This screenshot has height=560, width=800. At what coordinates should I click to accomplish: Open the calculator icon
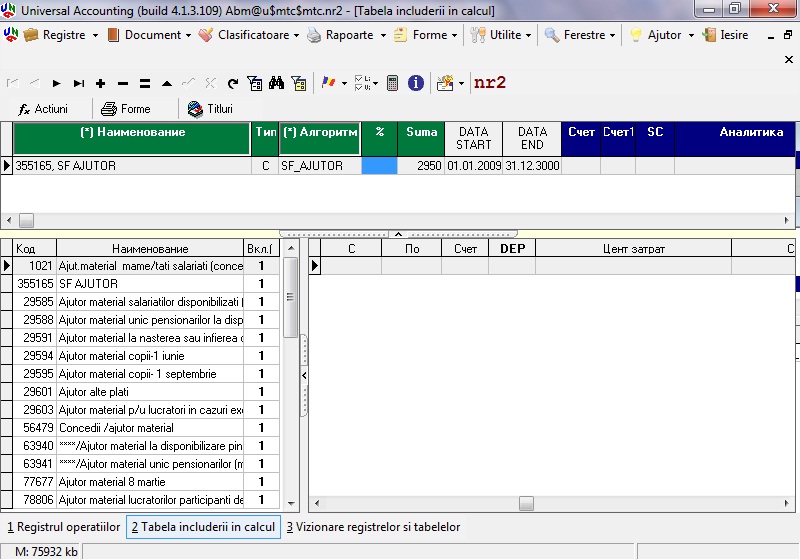click(x=392, y=83)
